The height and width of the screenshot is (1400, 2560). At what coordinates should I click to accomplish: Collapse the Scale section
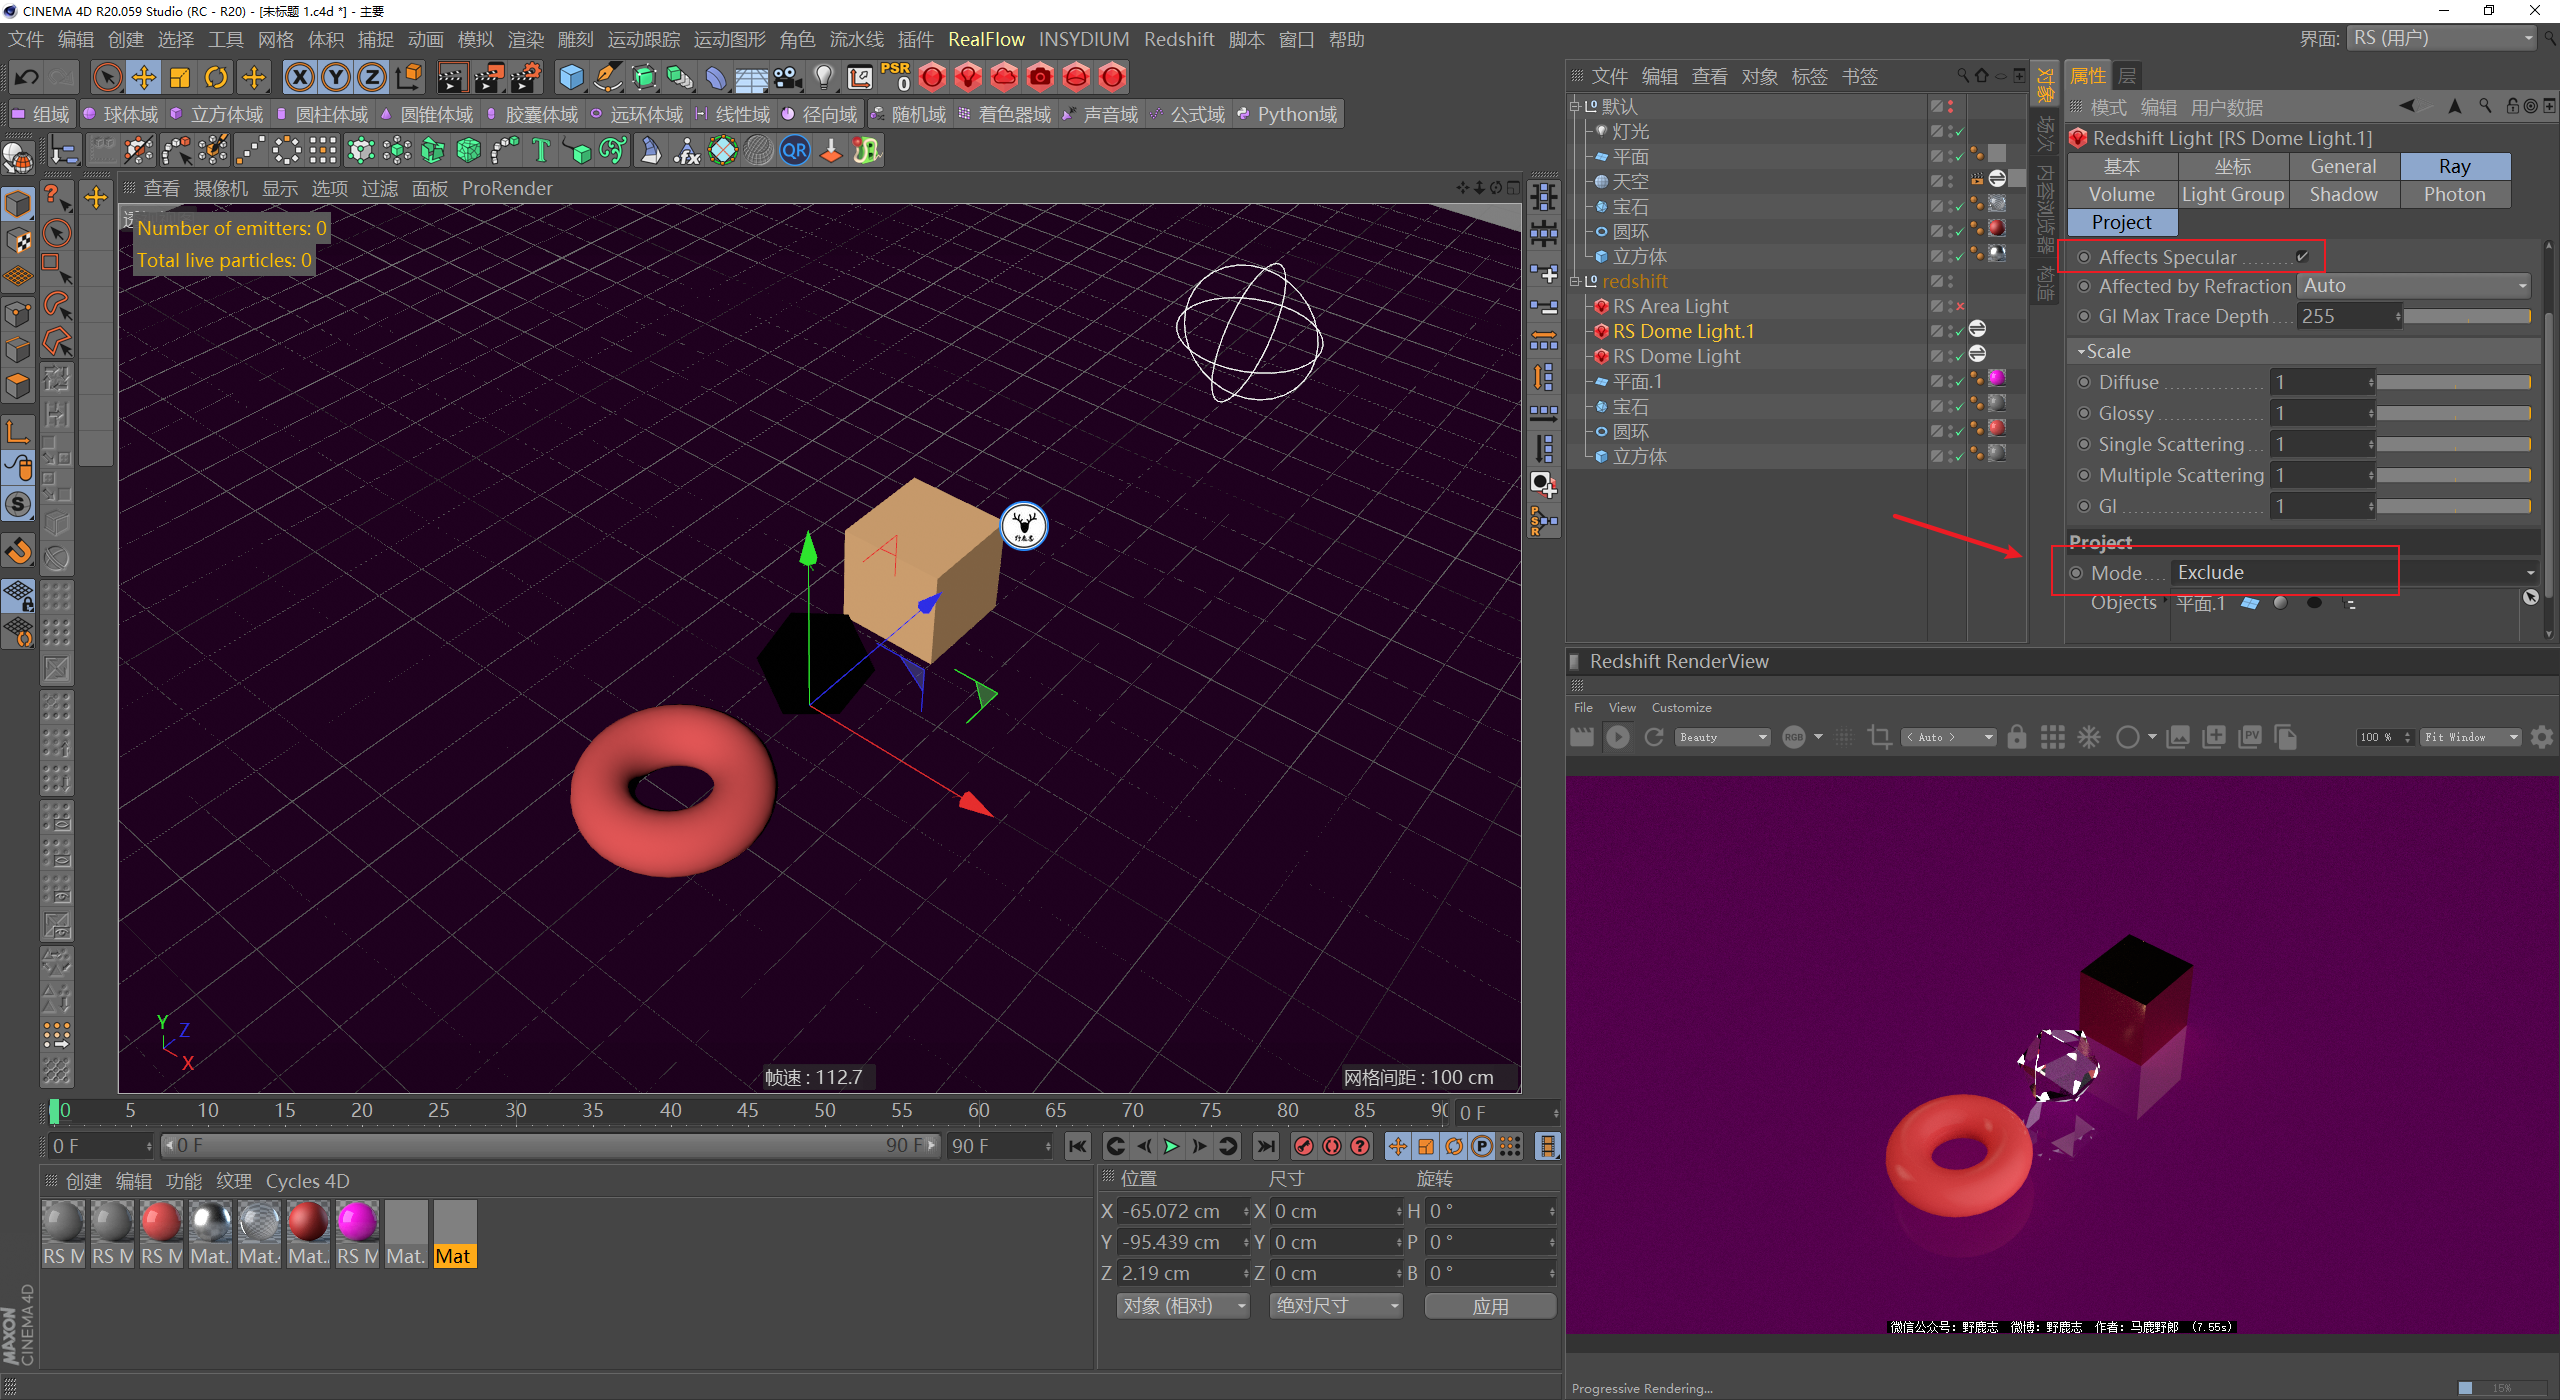[x=2081, y=352]
